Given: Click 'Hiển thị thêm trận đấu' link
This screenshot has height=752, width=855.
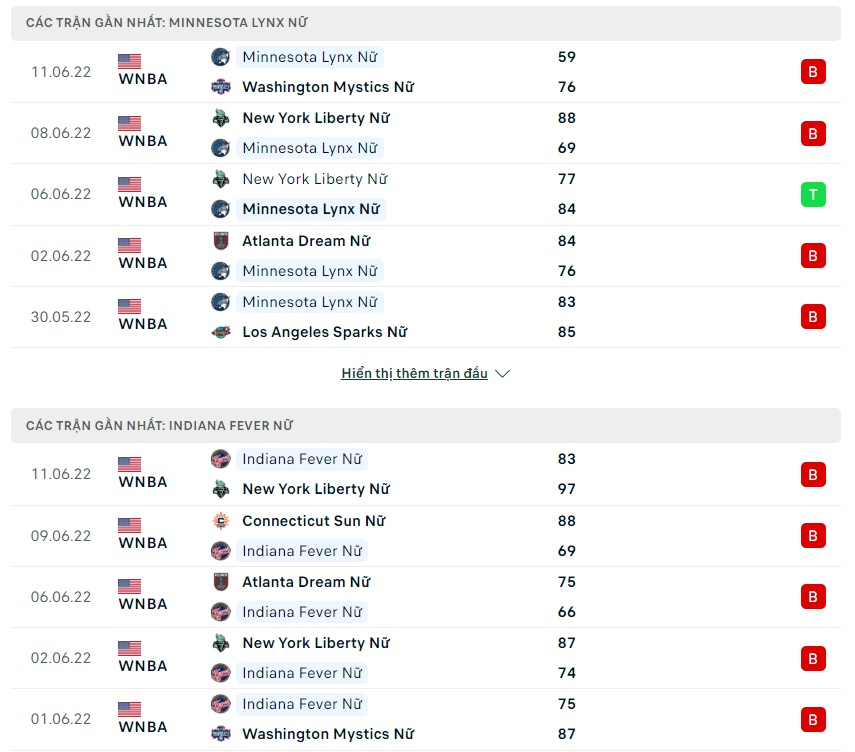Looking at the screenshot, I should pyautogui.click(x=414, y=374).
